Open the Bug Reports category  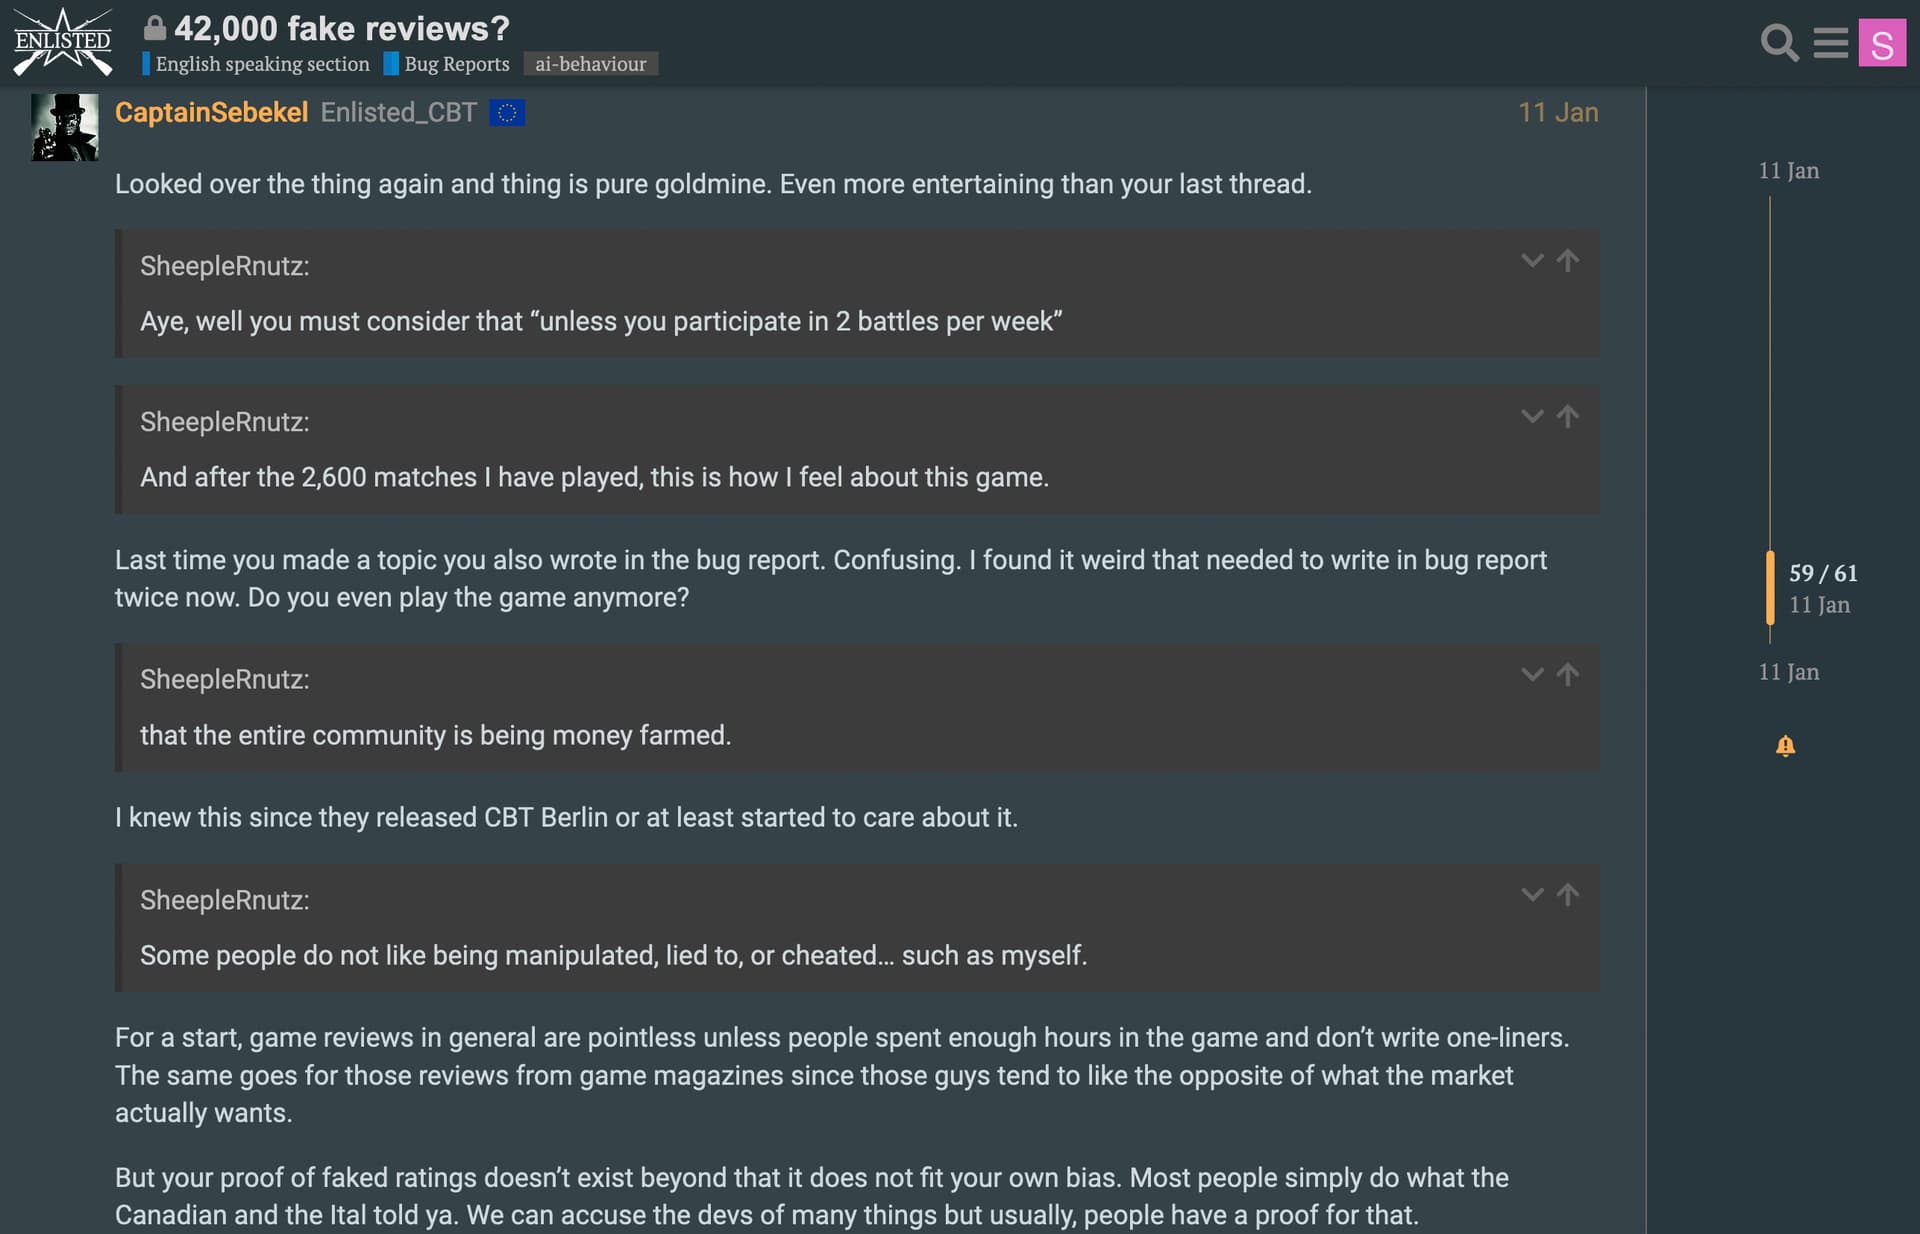click(456, 64)
